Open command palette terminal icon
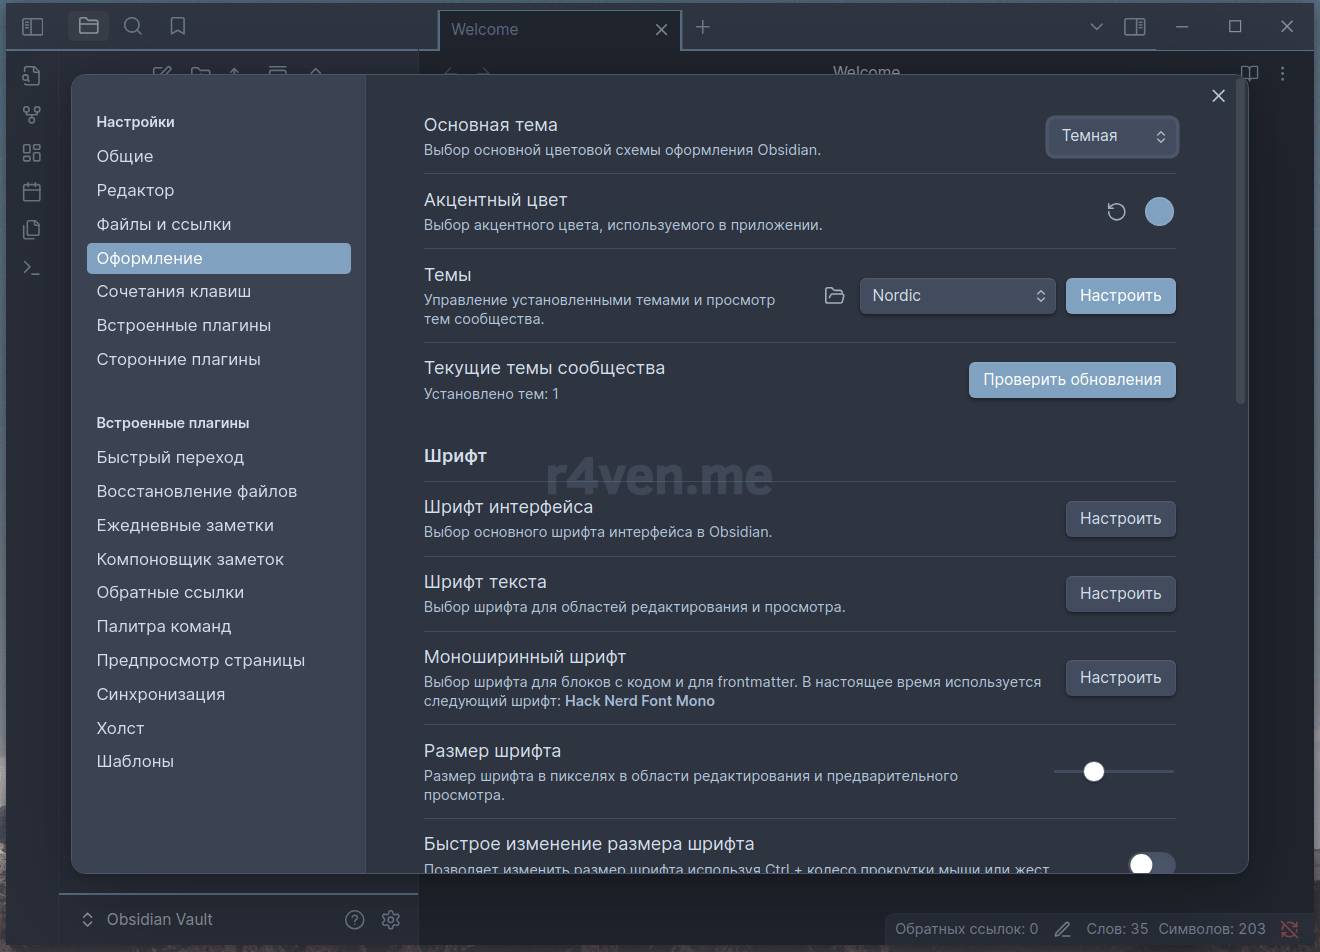The image size is (1320, 952). 32,268
